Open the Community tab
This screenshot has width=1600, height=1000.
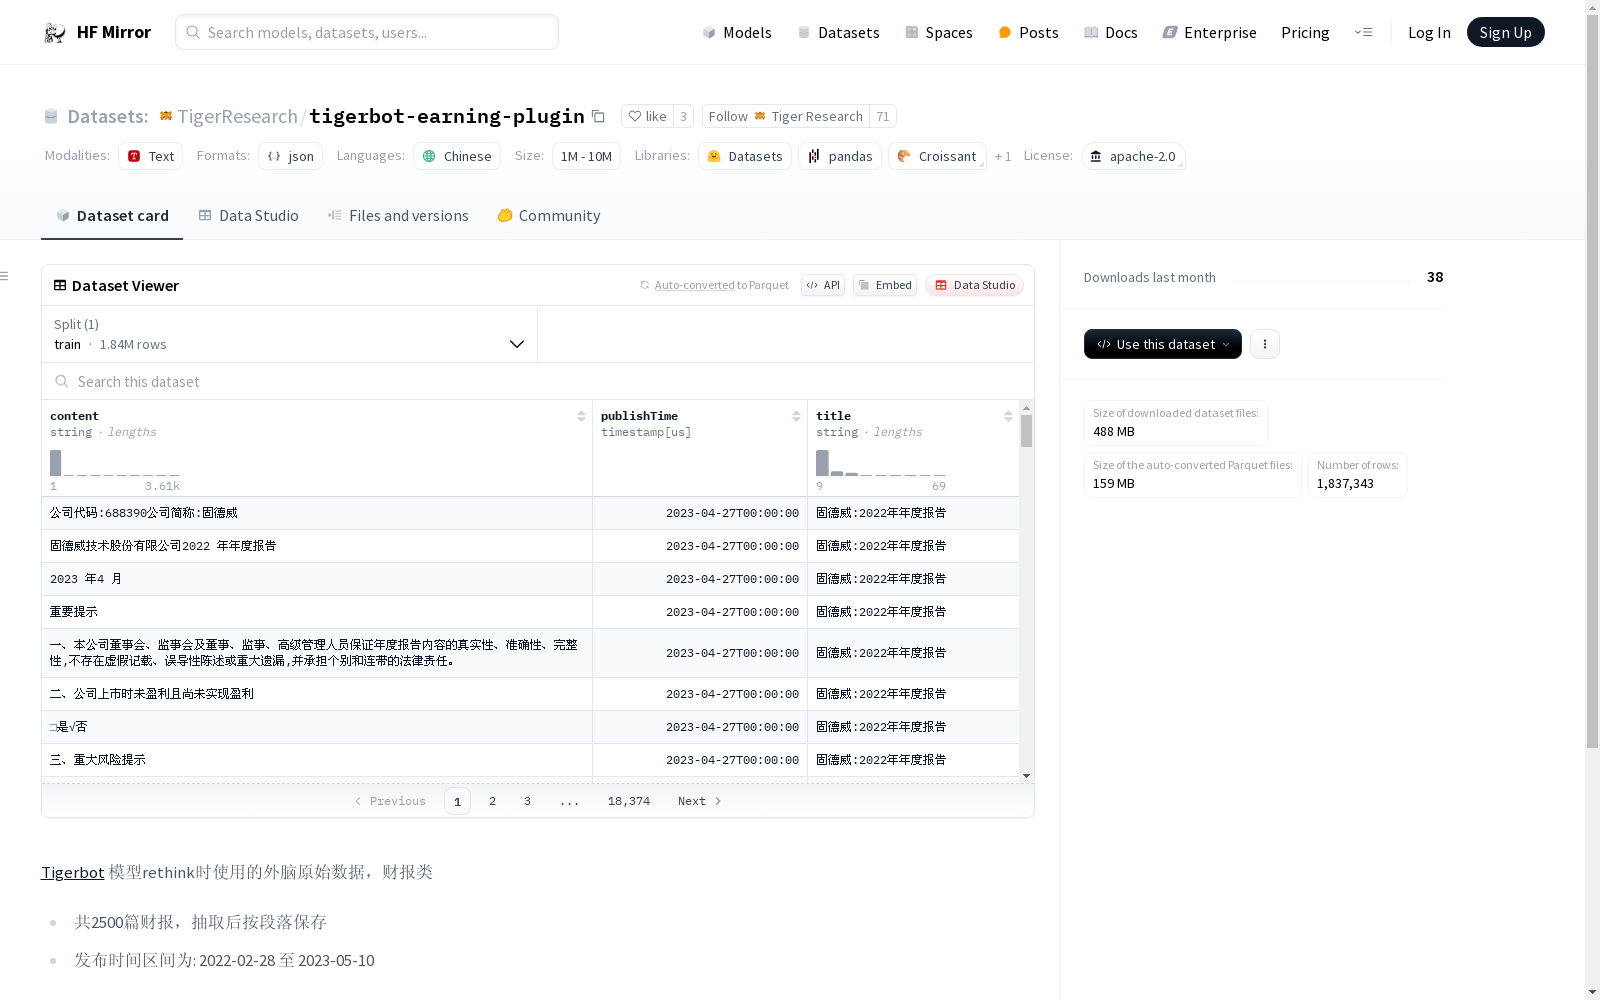point(549,215)
